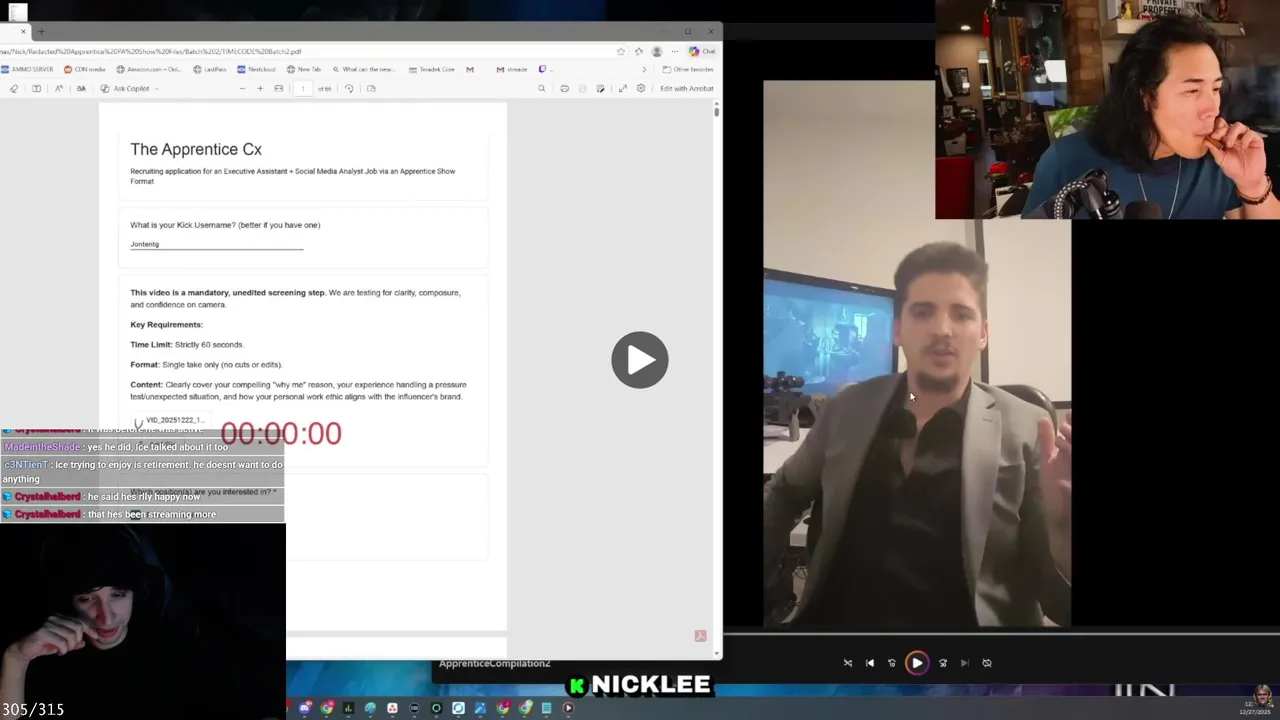The height and width of the screenshot is (720, 1280).
Task: Expand the Ask Copilot dropdown arrow
Action: point(157,88)
